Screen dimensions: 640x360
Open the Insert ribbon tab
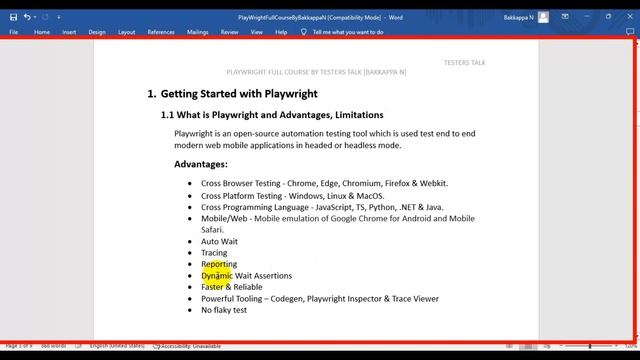pyautogui.click(x=69, y=32)
